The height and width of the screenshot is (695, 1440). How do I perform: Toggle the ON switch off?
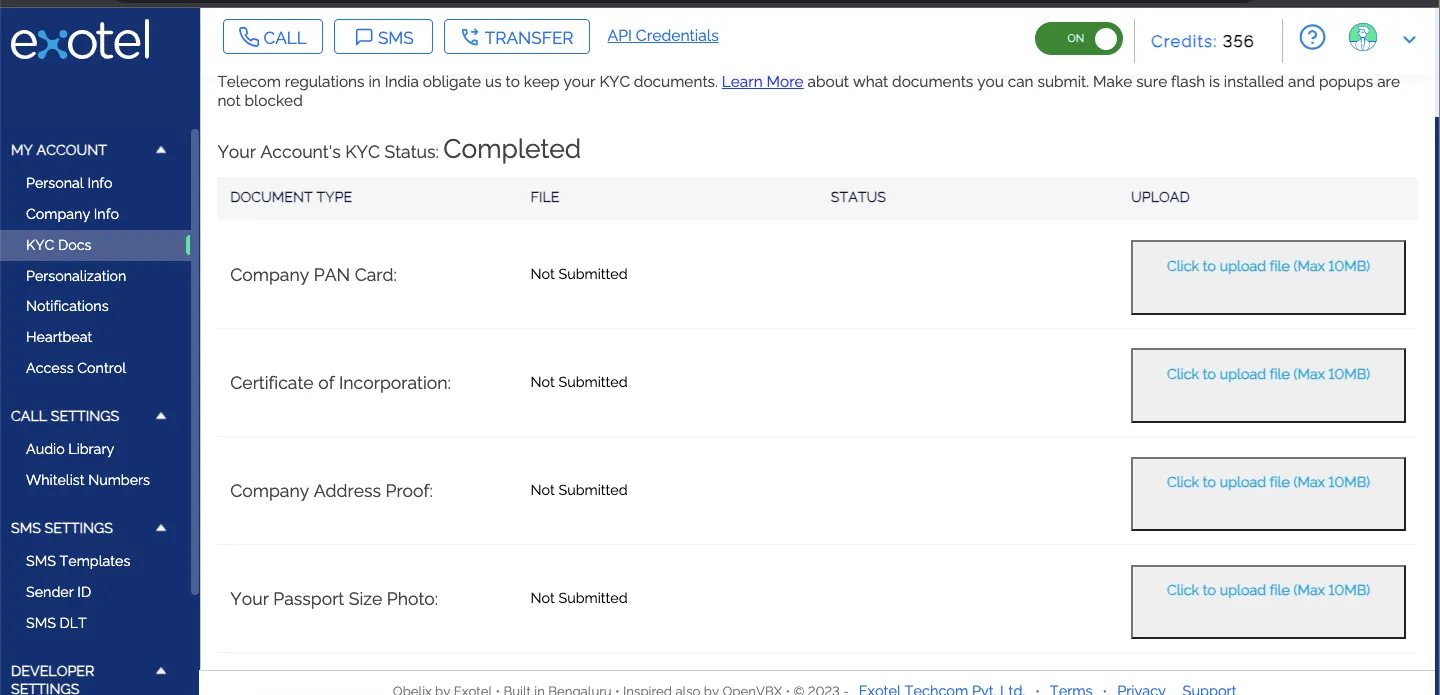(x=1079, y=39)
